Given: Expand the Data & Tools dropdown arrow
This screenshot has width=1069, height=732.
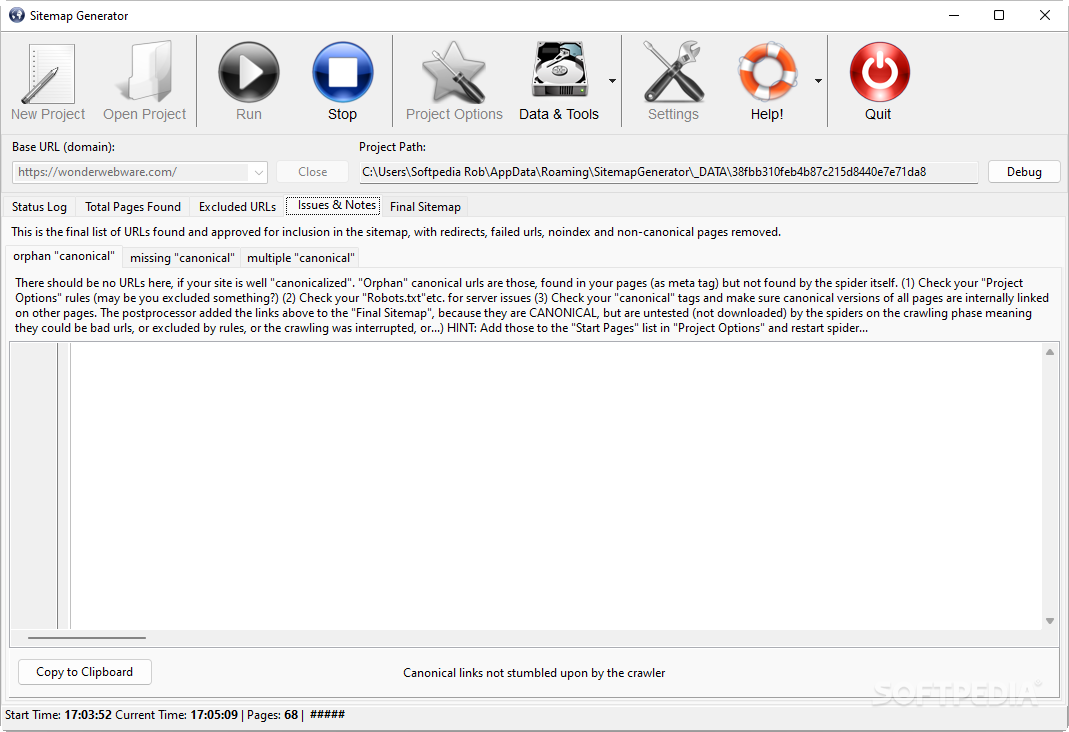Looking at the screenshot, I should (612, 81).
